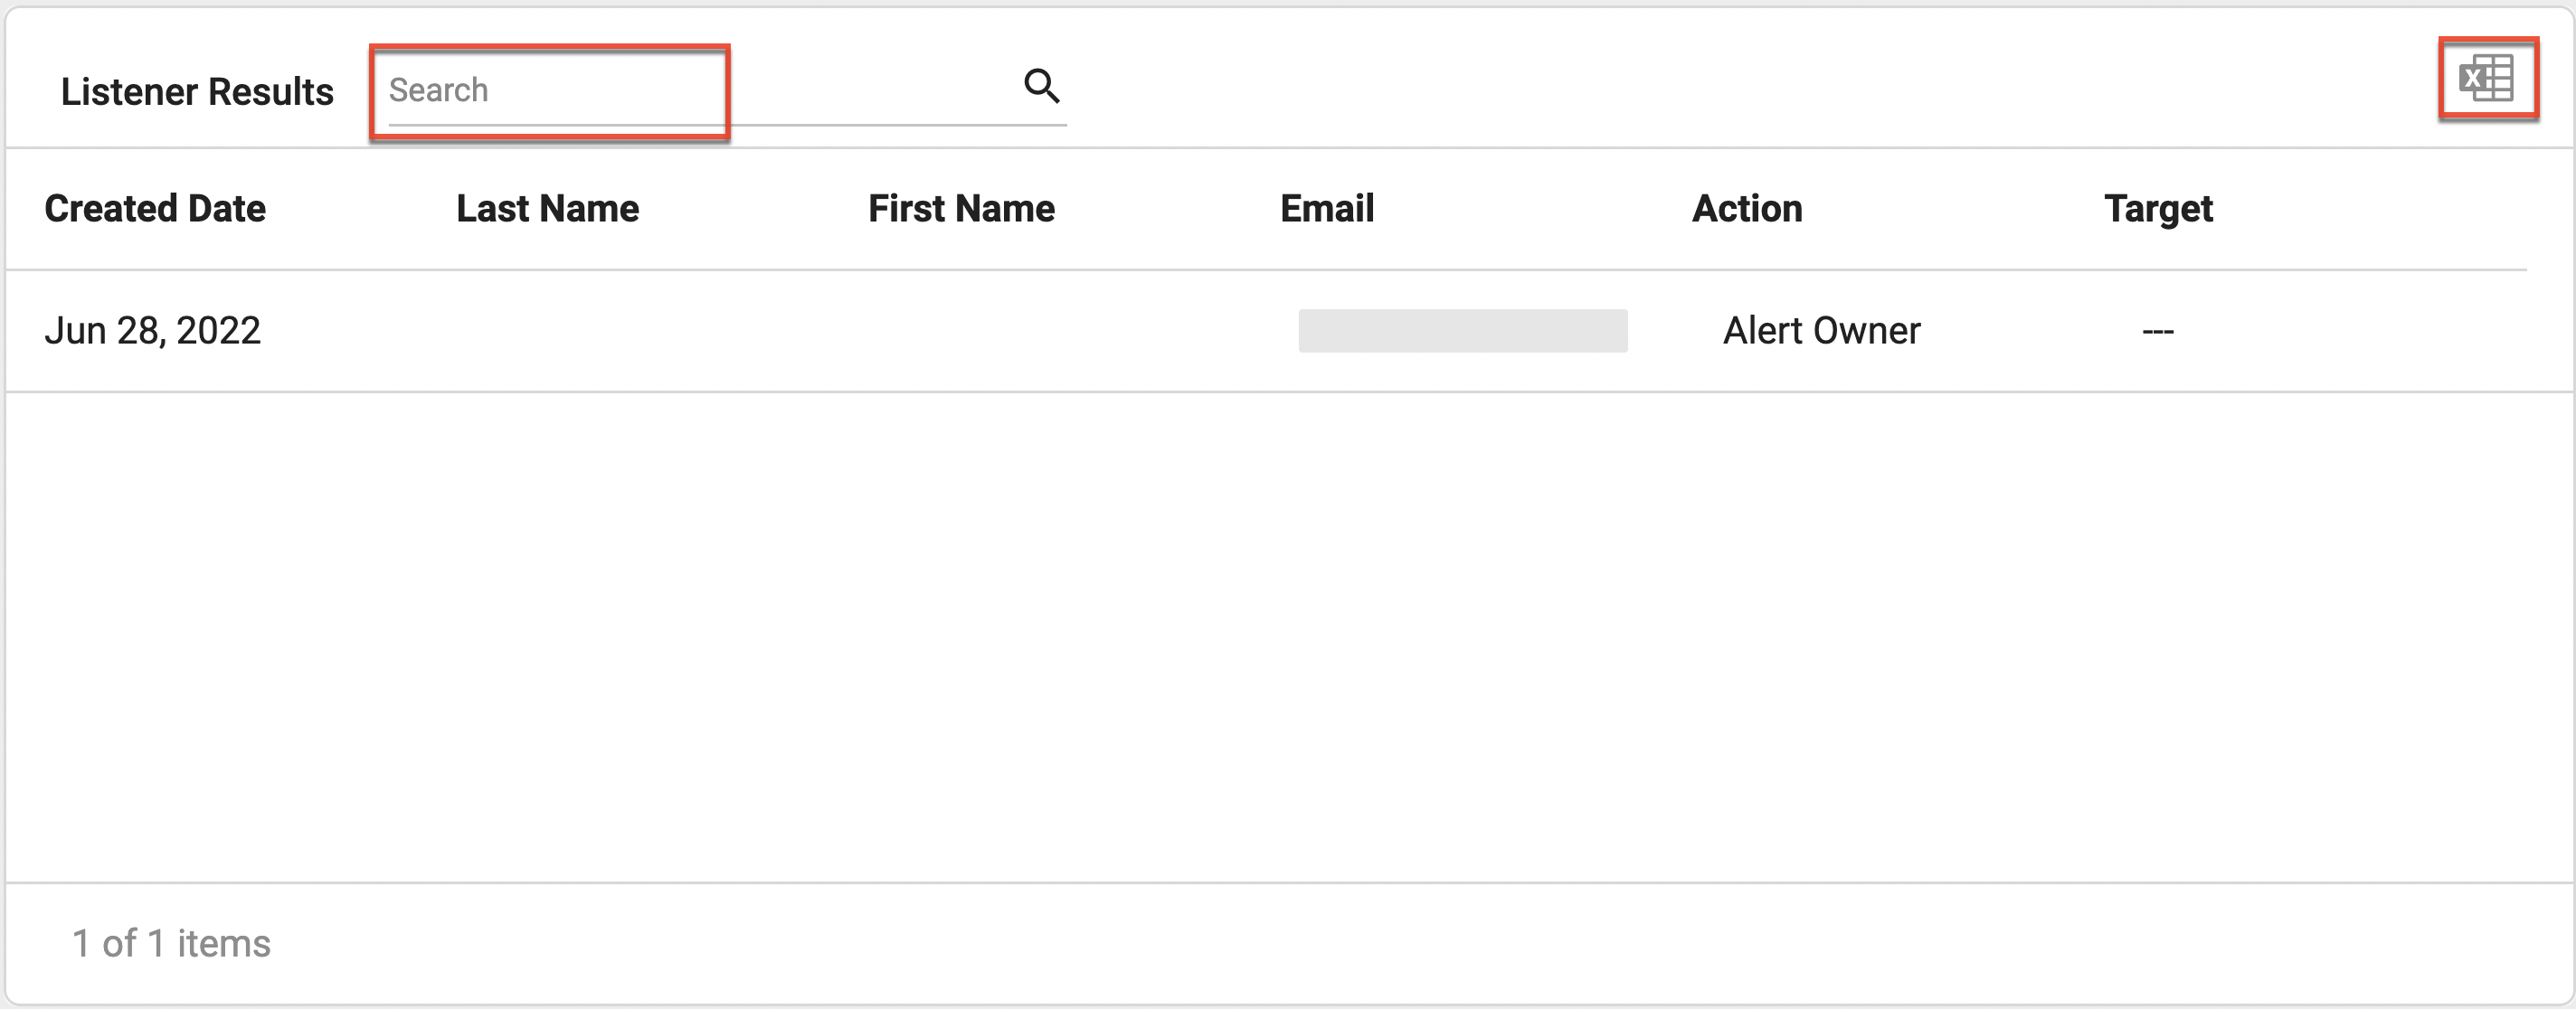Sort by the First Name column header
This screenshot has height=1009, width=2576.
tap(961, 209)
